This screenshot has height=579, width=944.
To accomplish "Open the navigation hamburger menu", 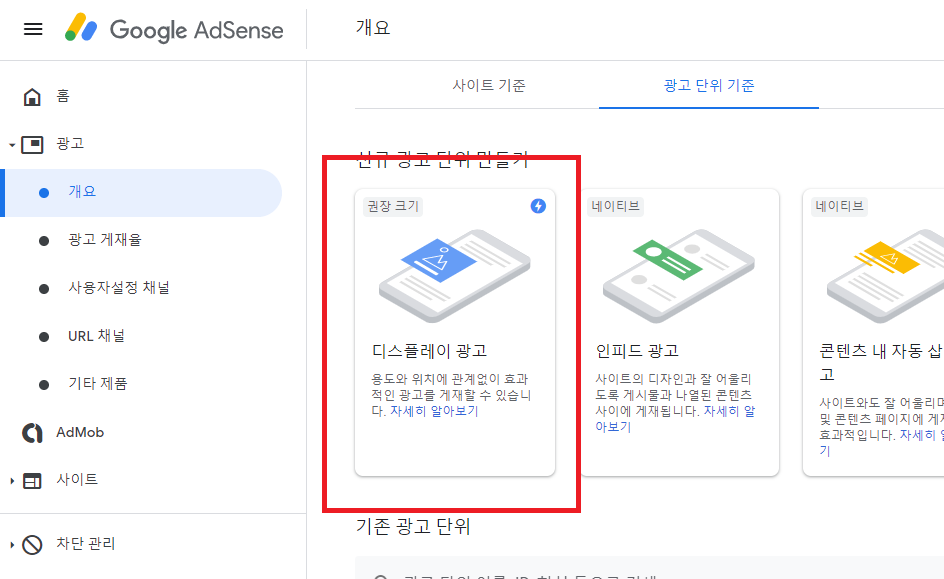I will tap(32, 29).
